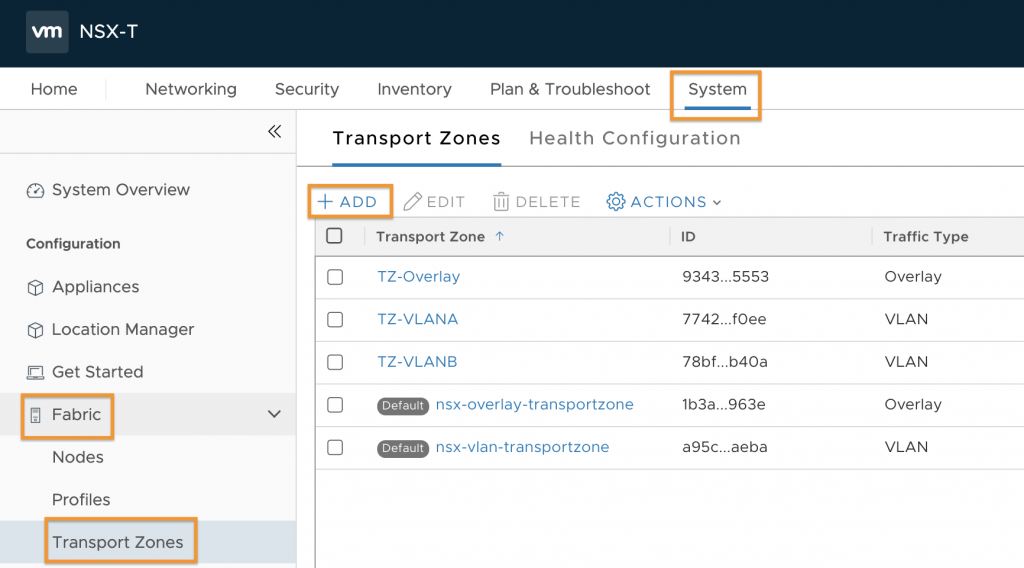Select Profiles under Fabric
The width and height of the screenshot is (1024, 568).
click(81, 499)
